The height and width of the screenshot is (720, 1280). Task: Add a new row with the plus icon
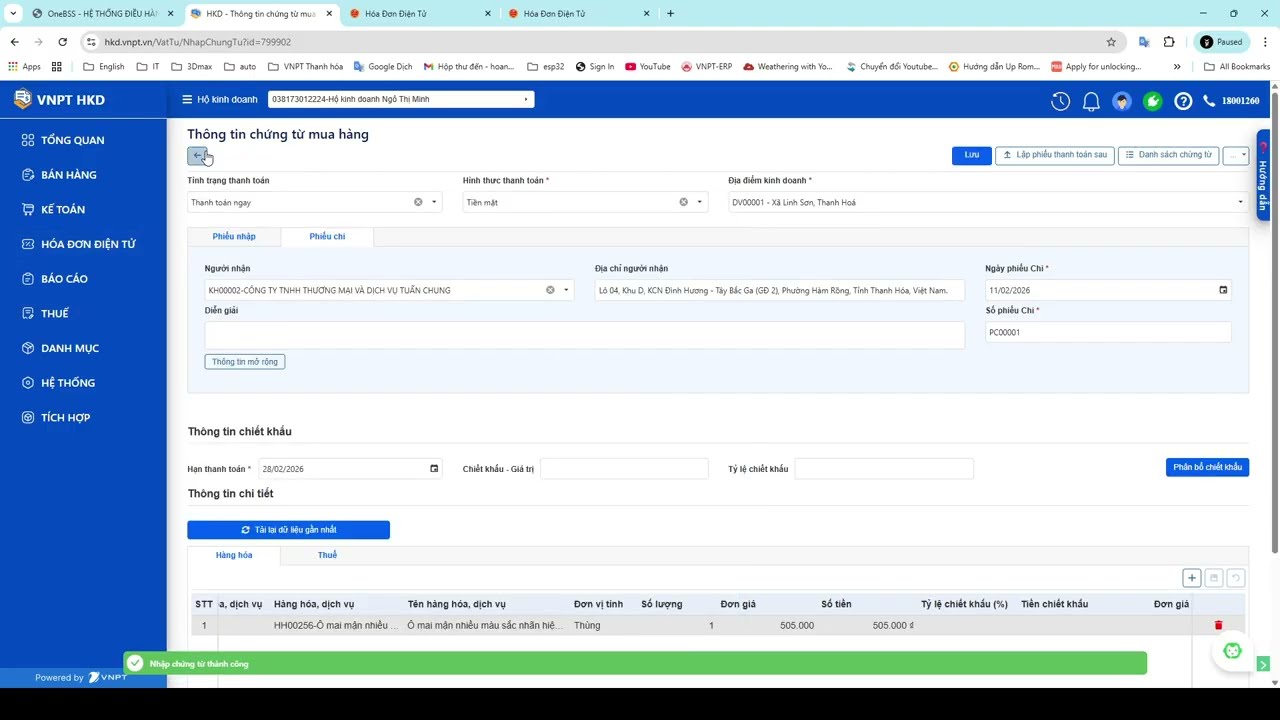click(x=1191, y=578)
